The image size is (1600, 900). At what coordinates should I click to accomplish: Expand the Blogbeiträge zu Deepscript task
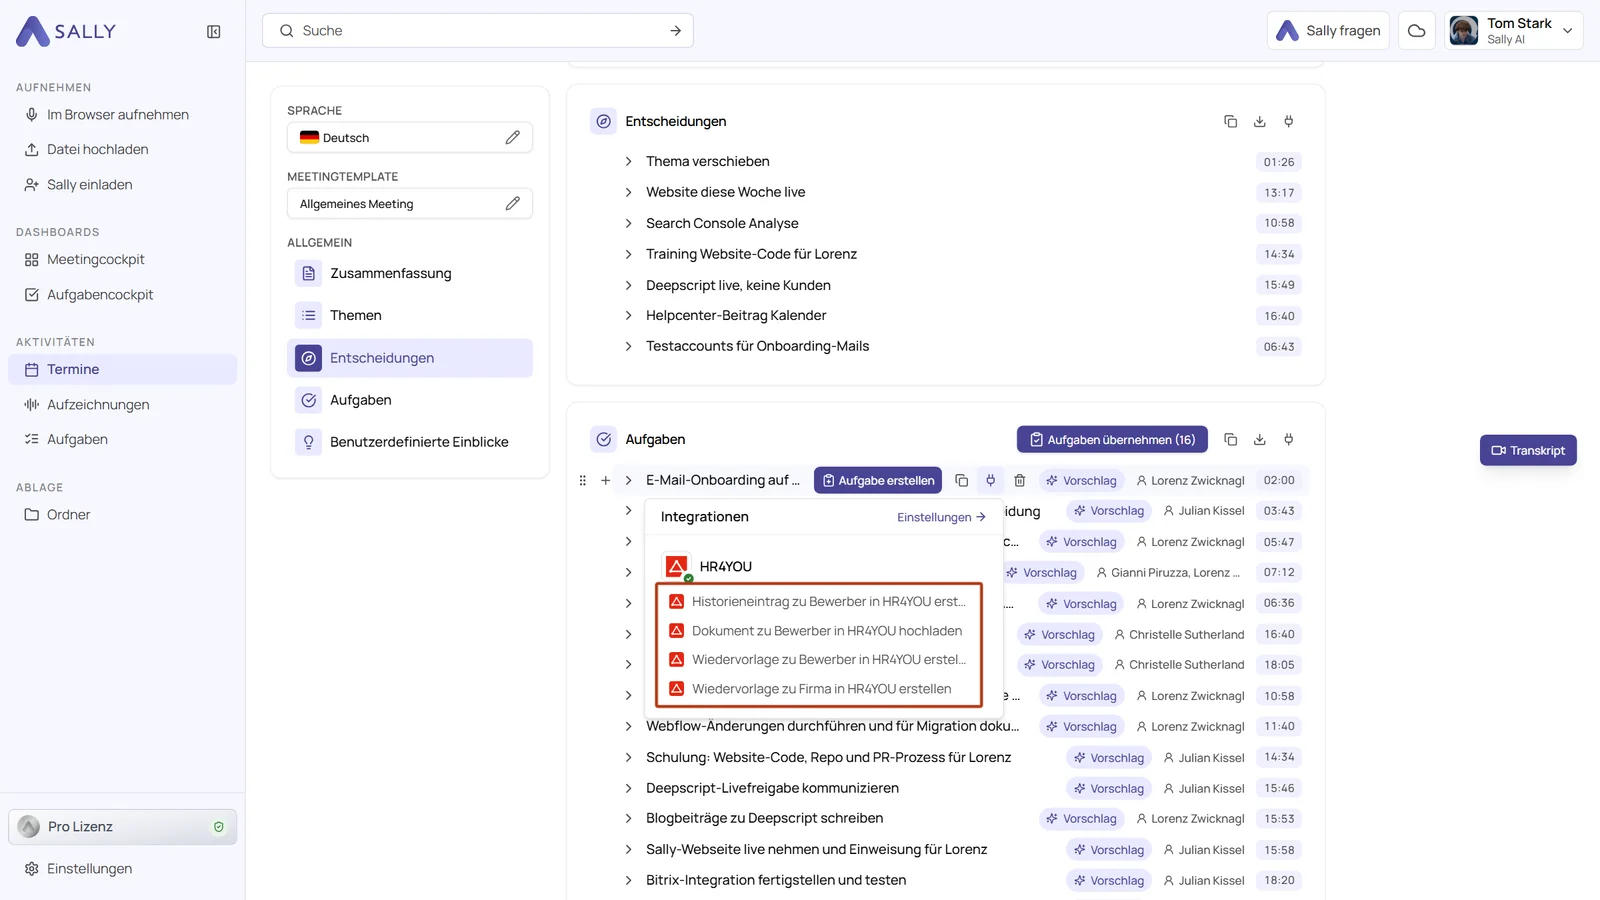629,819
